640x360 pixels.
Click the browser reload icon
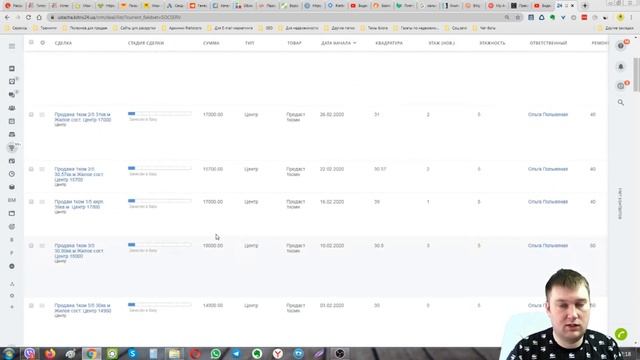pos(28,18)
